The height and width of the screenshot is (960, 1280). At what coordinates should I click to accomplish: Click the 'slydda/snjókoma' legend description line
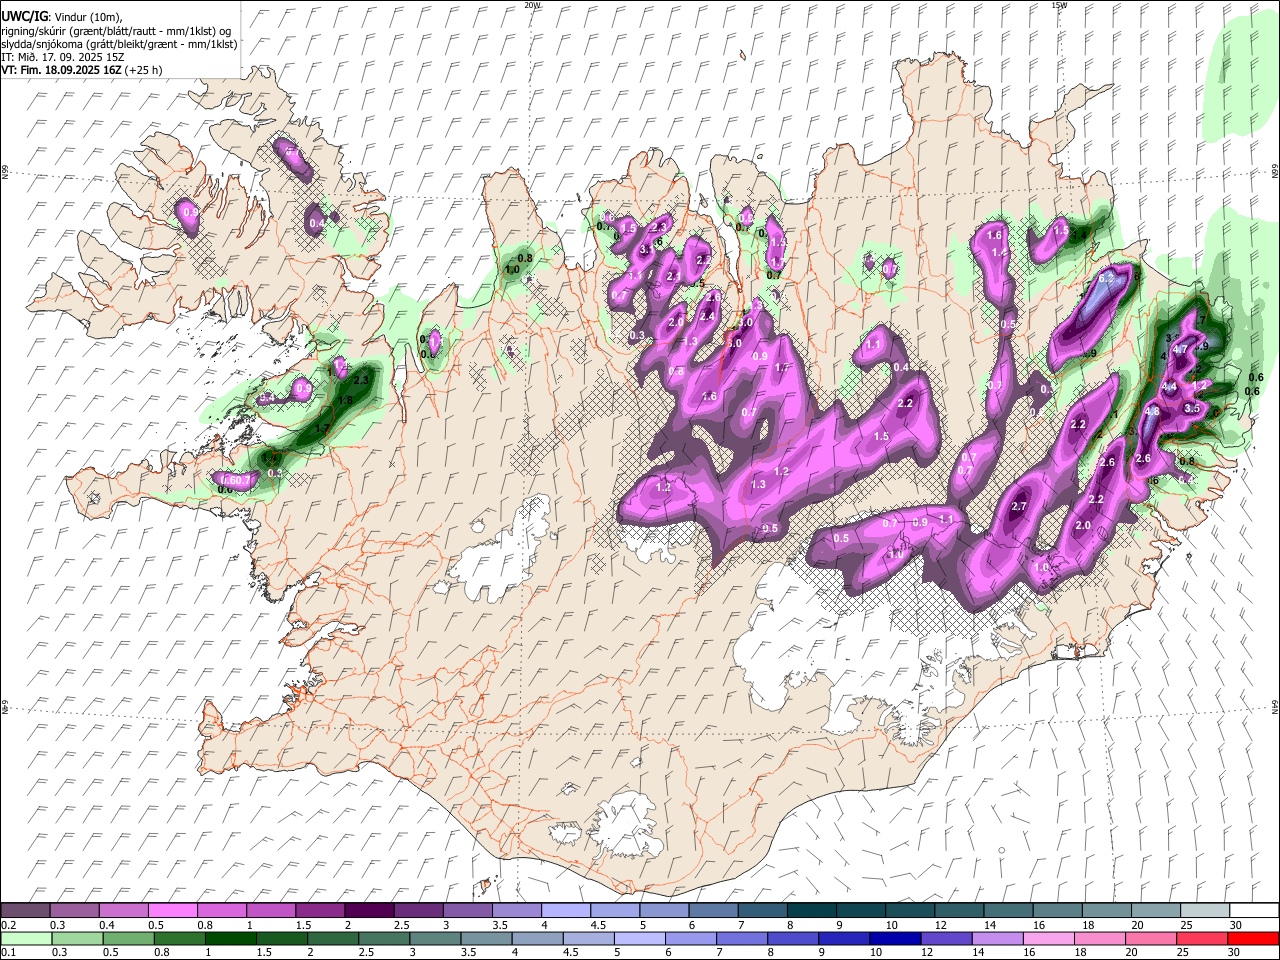pyautogui.click(x=119, y=44)
